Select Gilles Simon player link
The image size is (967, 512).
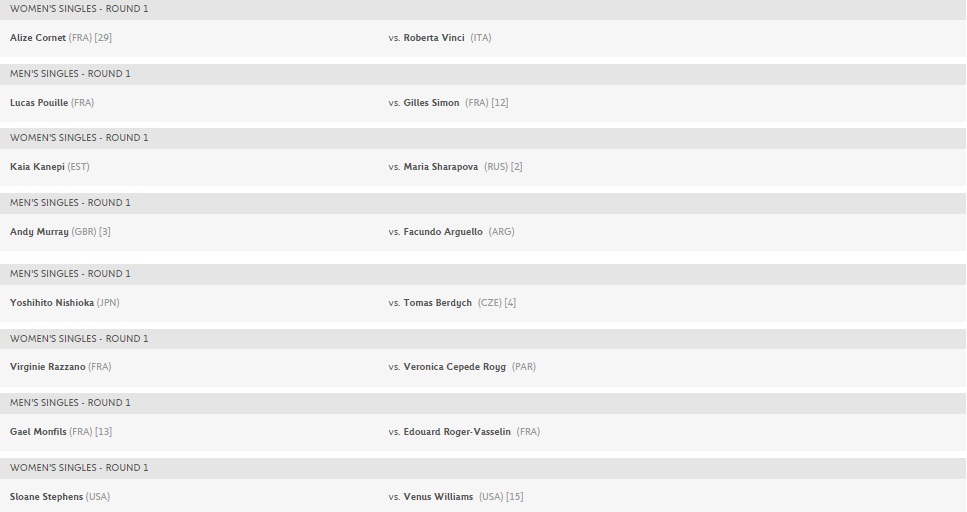(431, 103)
